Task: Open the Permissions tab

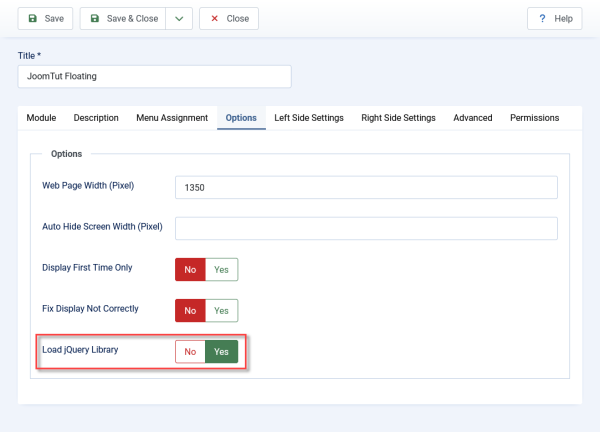Action: coord(534,118)
